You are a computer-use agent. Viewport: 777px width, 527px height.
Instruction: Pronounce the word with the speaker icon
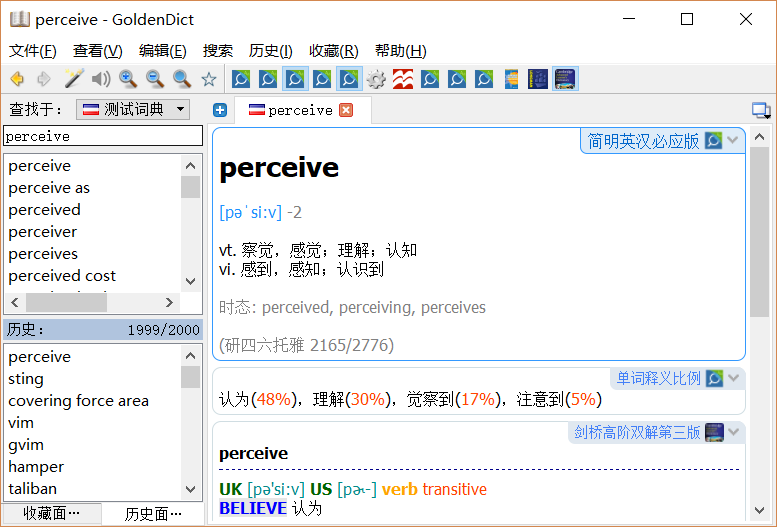click(101, 79)
